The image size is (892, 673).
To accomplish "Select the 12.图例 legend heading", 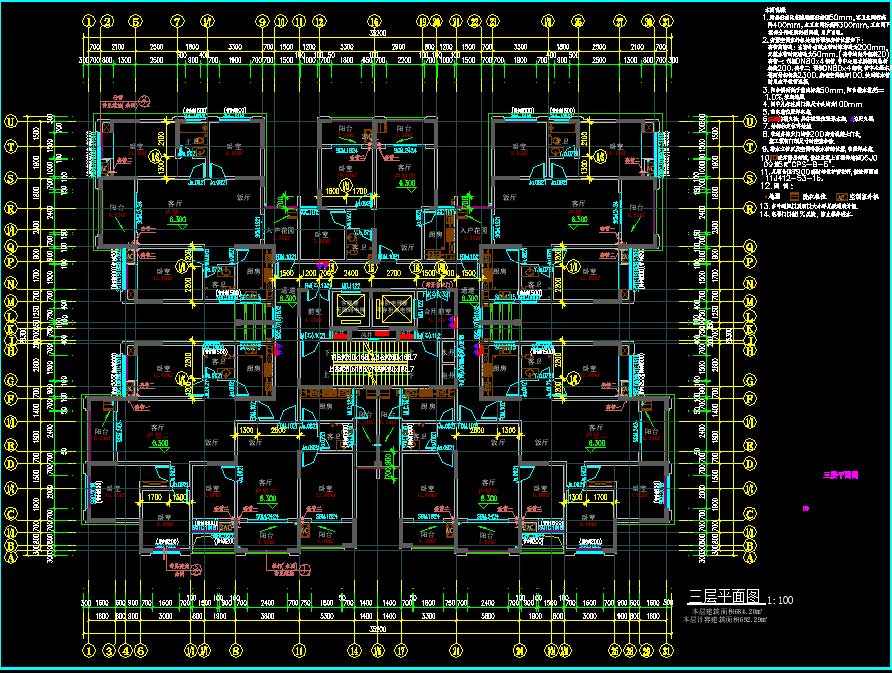I will tap(778, 185).
